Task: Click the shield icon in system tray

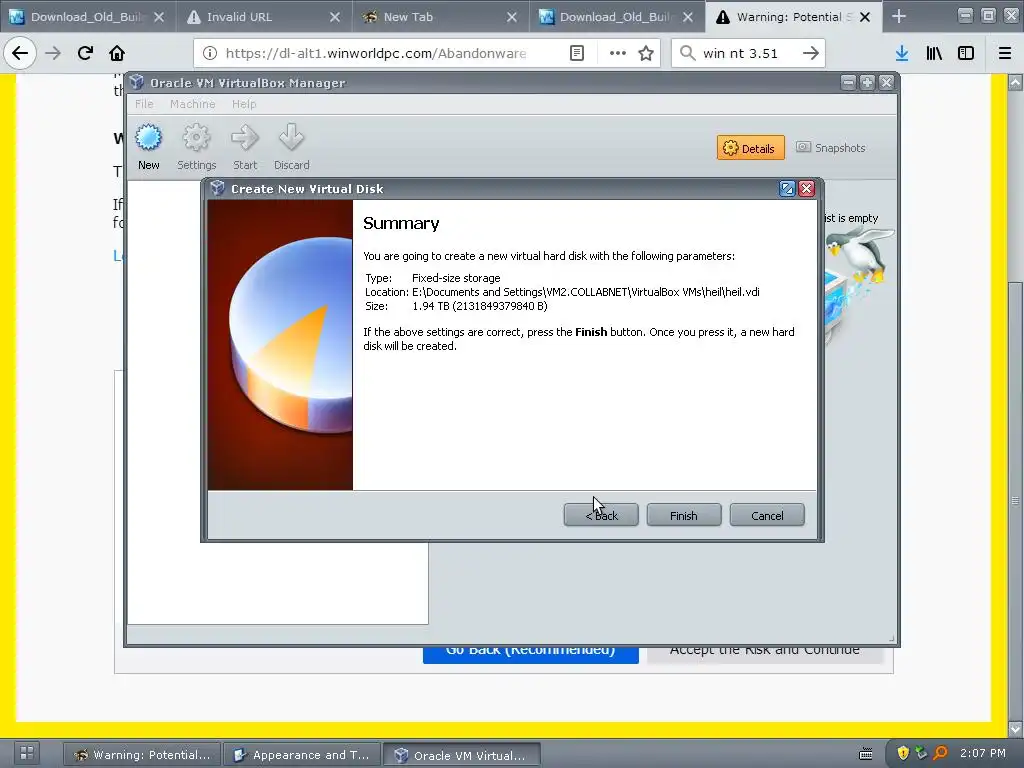Action: [903, 753]
